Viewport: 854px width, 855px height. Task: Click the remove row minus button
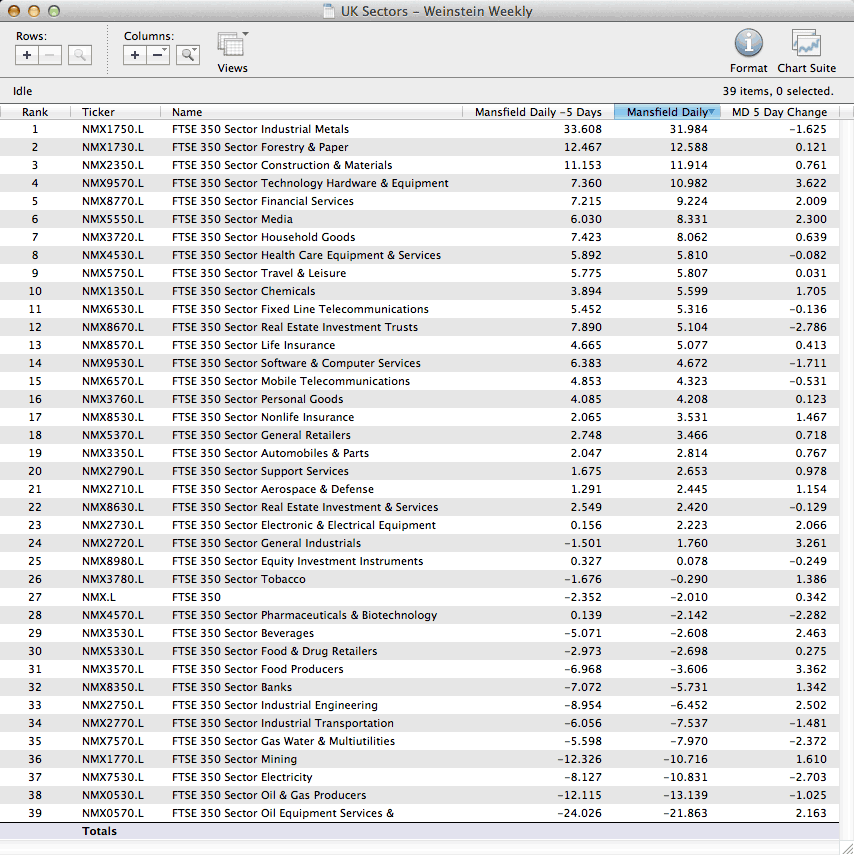click(51, 56)
